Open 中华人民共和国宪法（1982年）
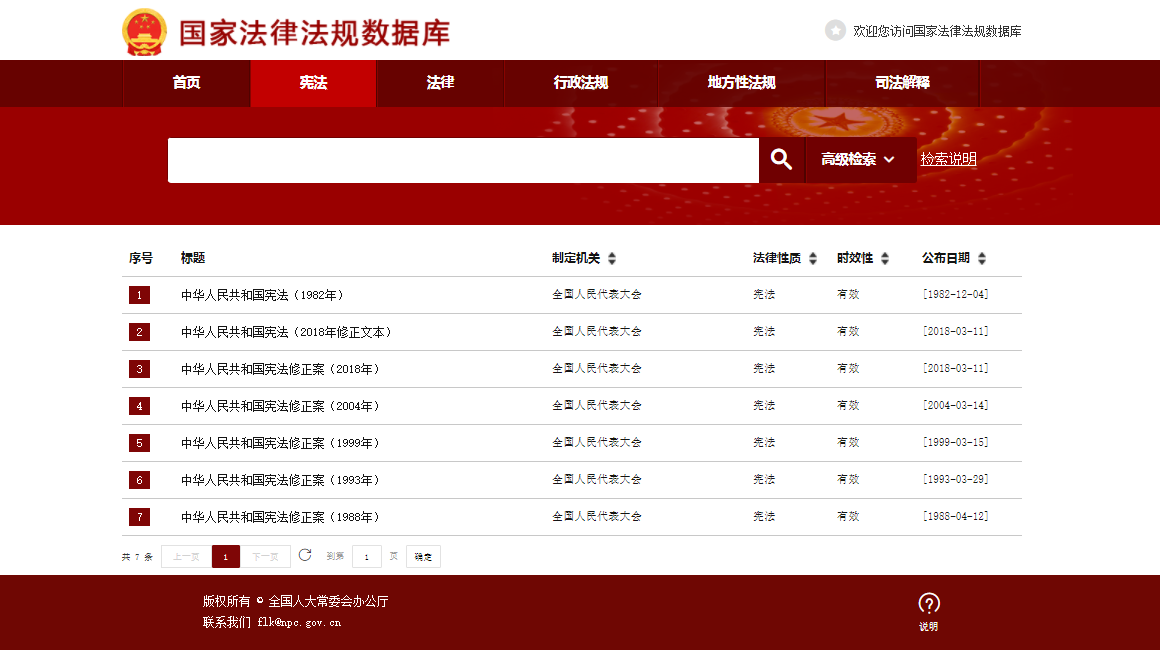 point(263,295)
